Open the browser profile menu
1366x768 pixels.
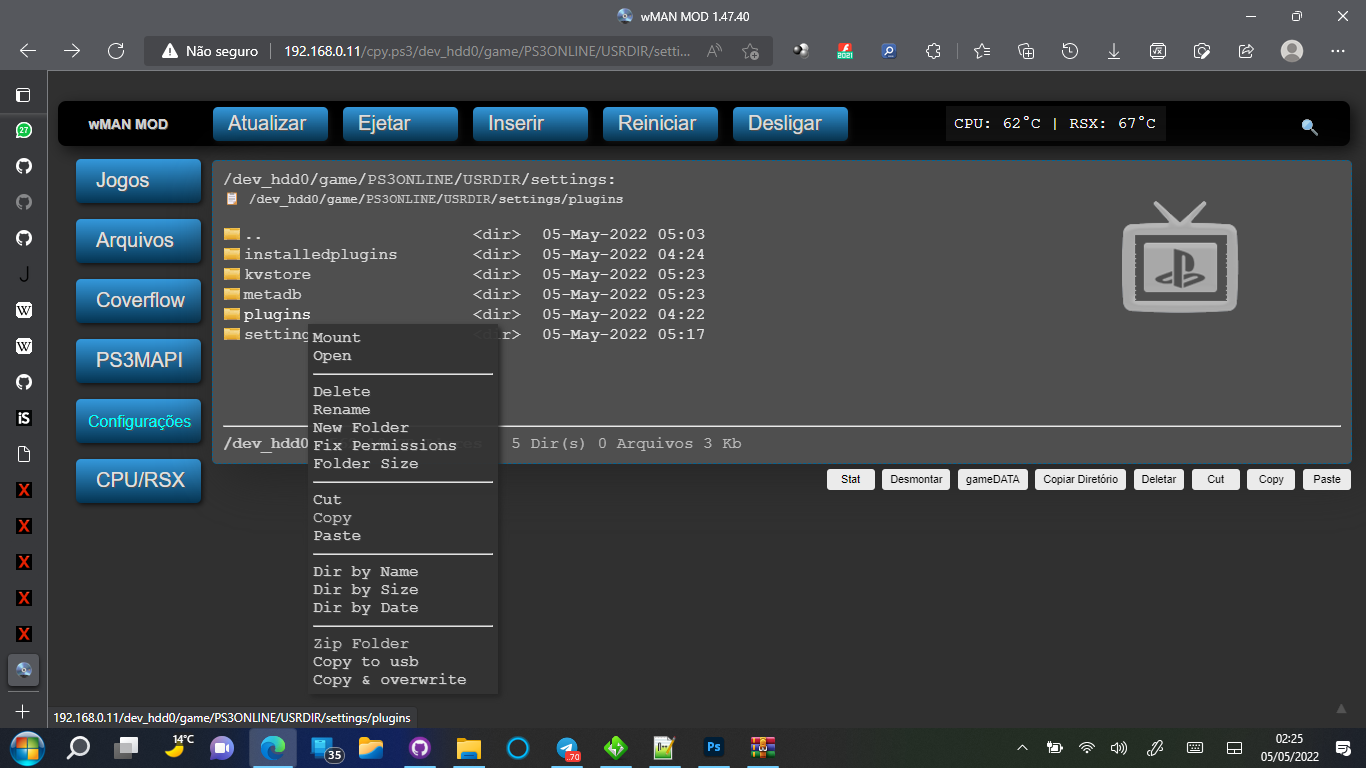pos(1291,50)
